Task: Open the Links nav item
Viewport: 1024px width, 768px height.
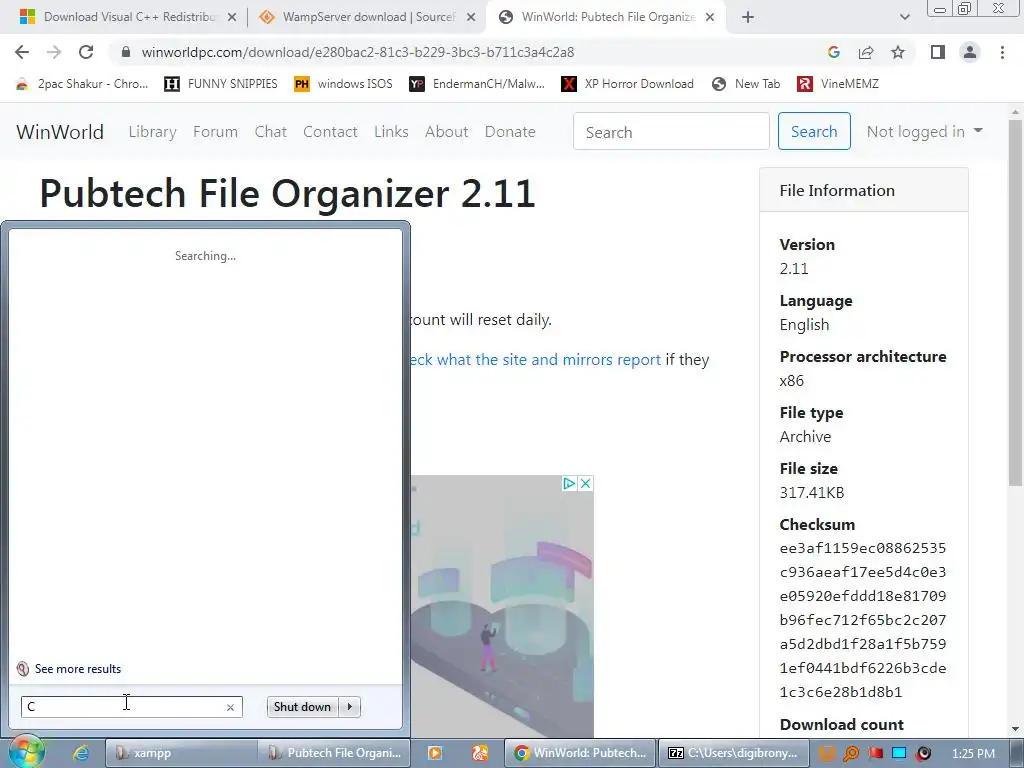Action: (391, 132)
